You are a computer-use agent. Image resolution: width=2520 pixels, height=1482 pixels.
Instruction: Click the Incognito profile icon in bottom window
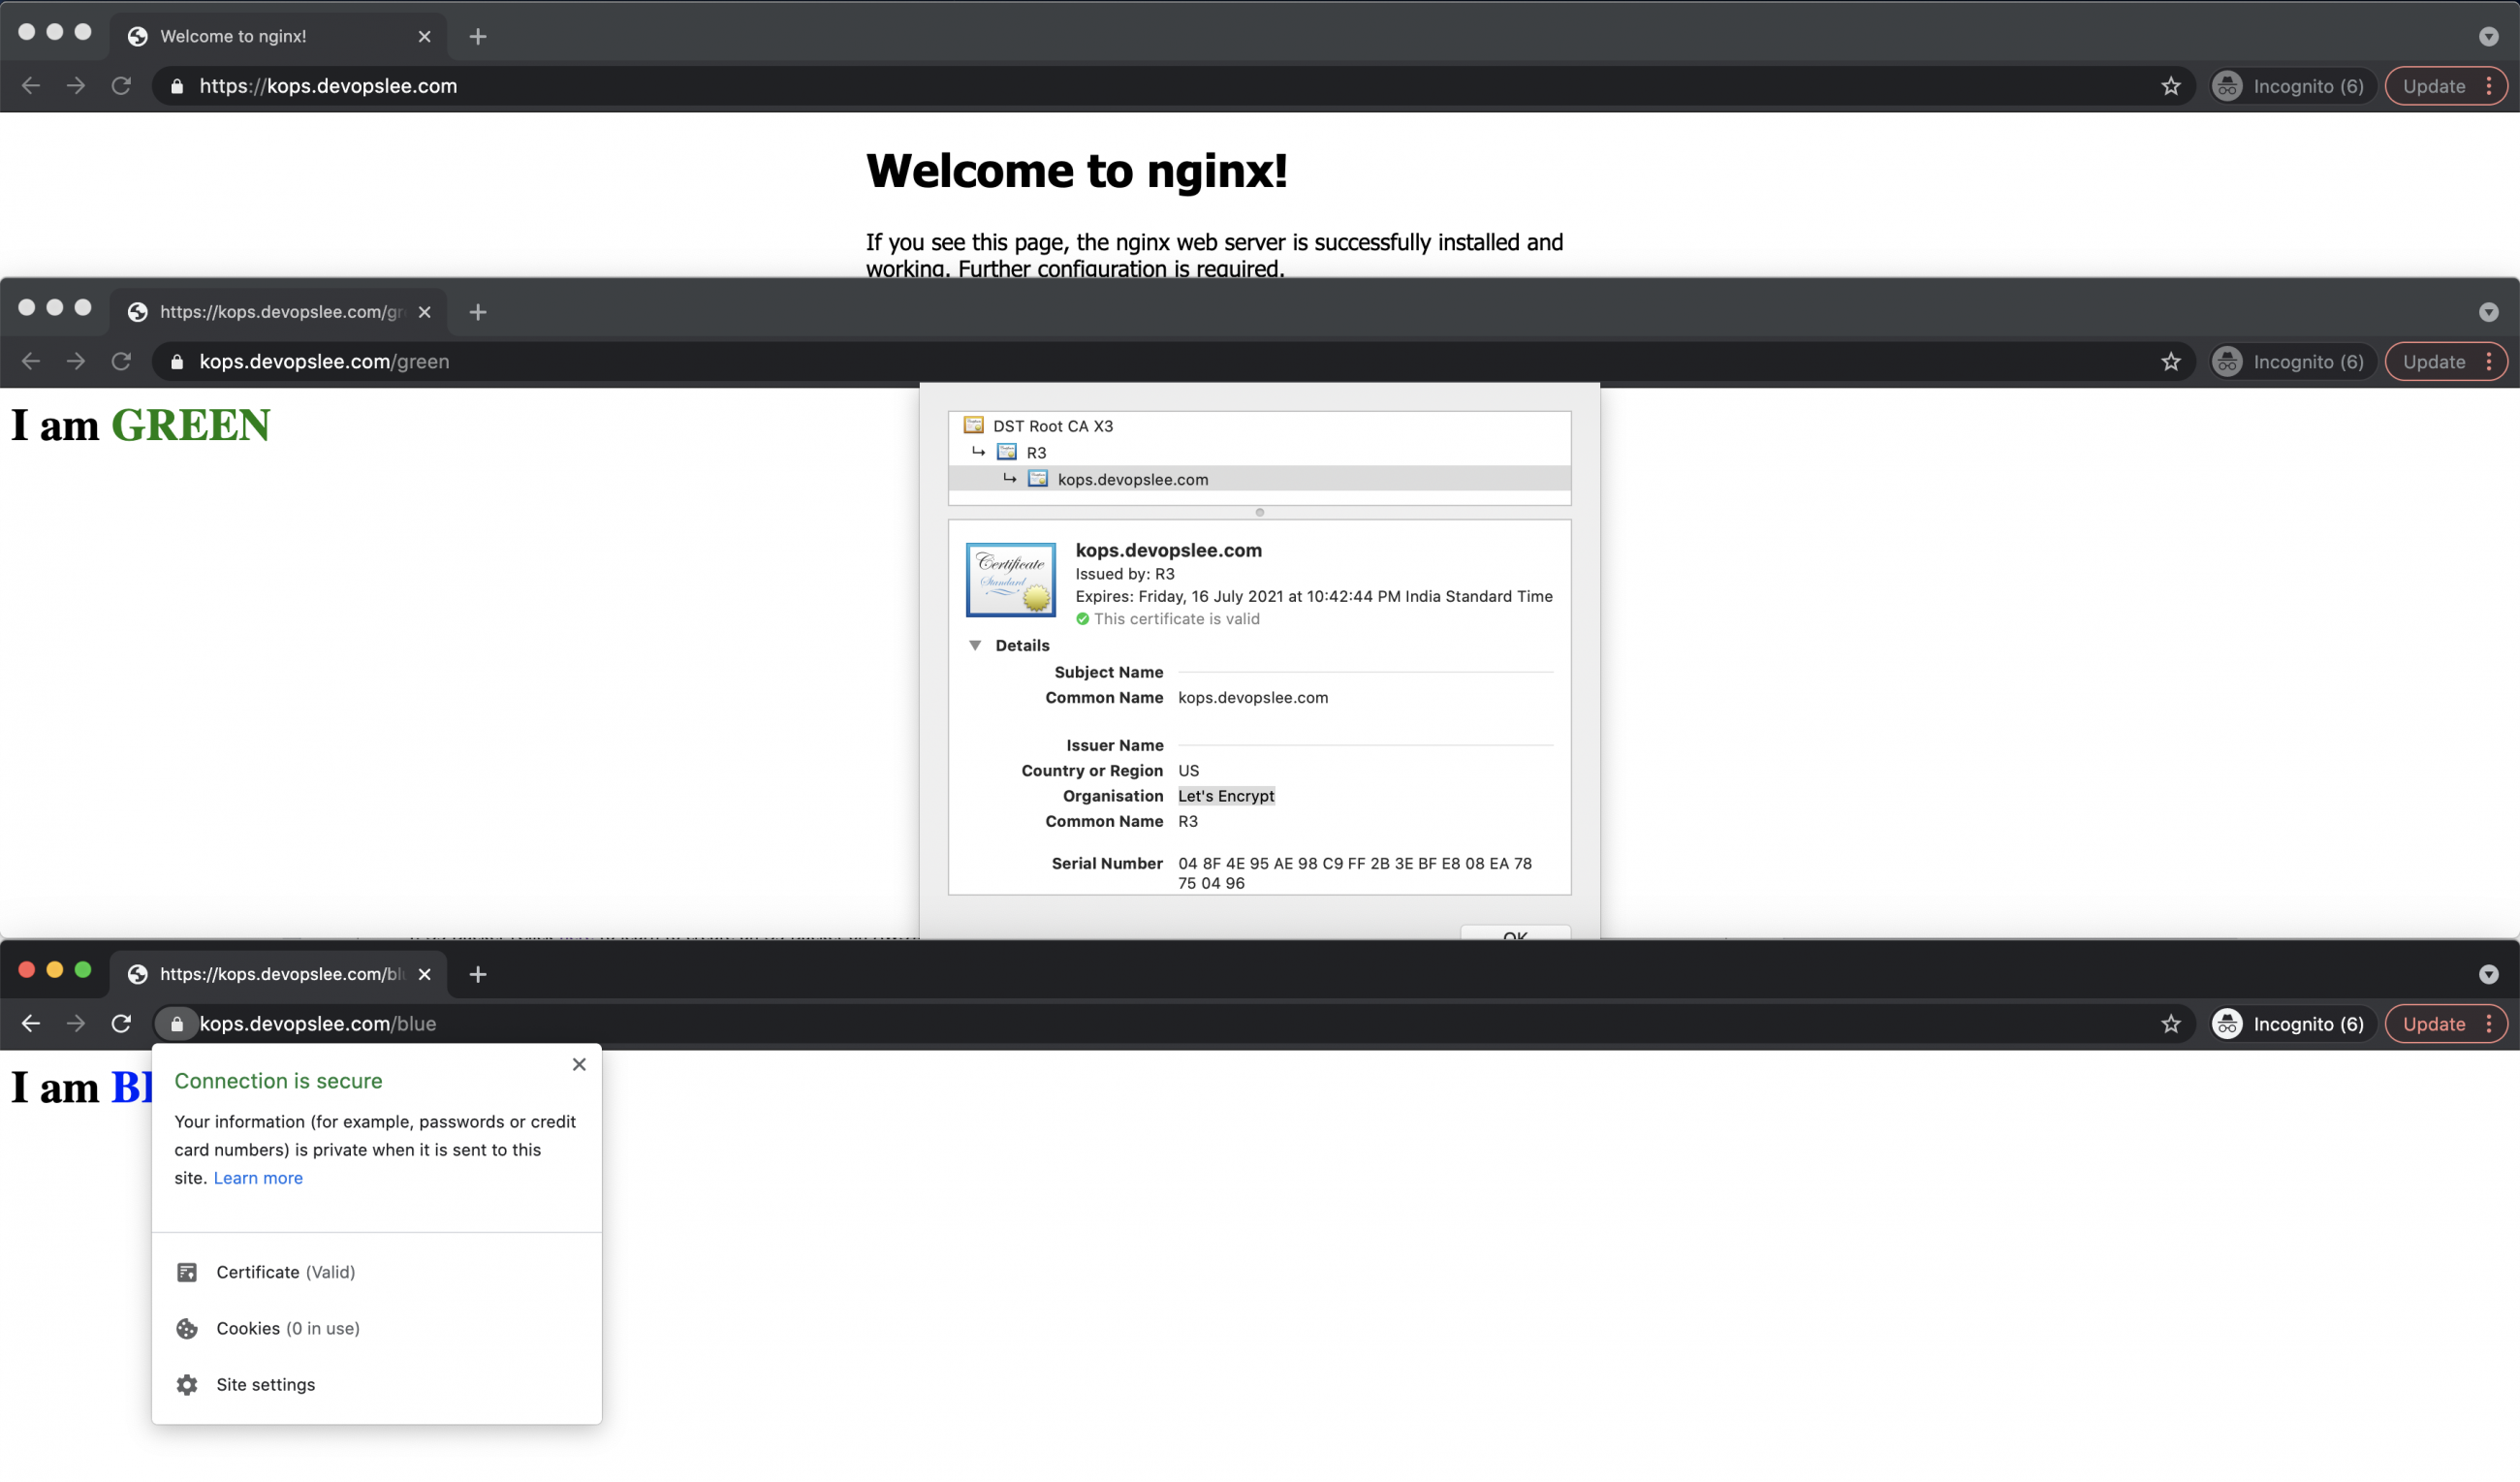click(2227, 1023)
